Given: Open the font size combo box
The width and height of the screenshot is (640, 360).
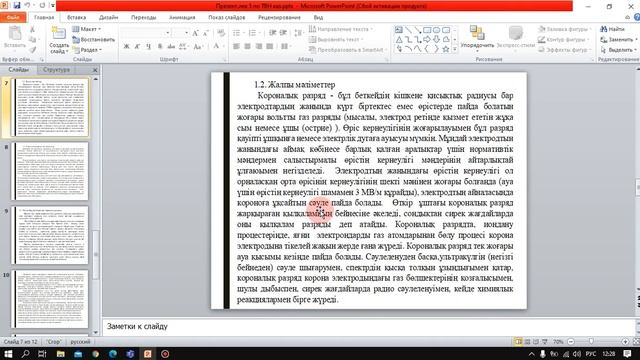Looking at the screenshot, I should [x=180, y=33].
